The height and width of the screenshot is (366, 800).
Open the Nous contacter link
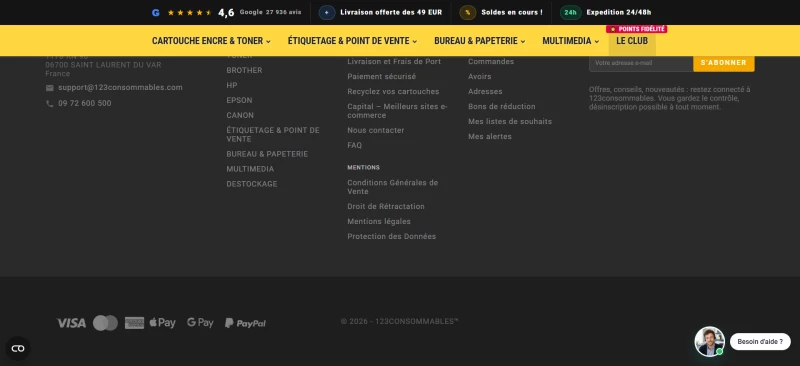376,130
